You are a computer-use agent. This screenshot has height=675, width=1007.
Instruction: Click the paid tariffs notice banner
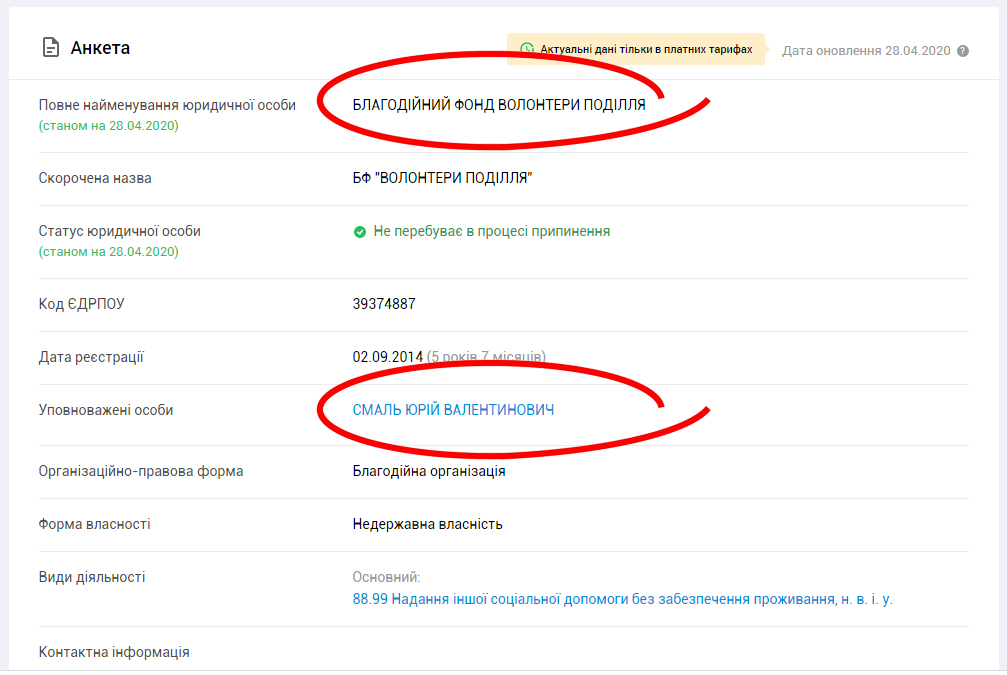pos(637,49)
